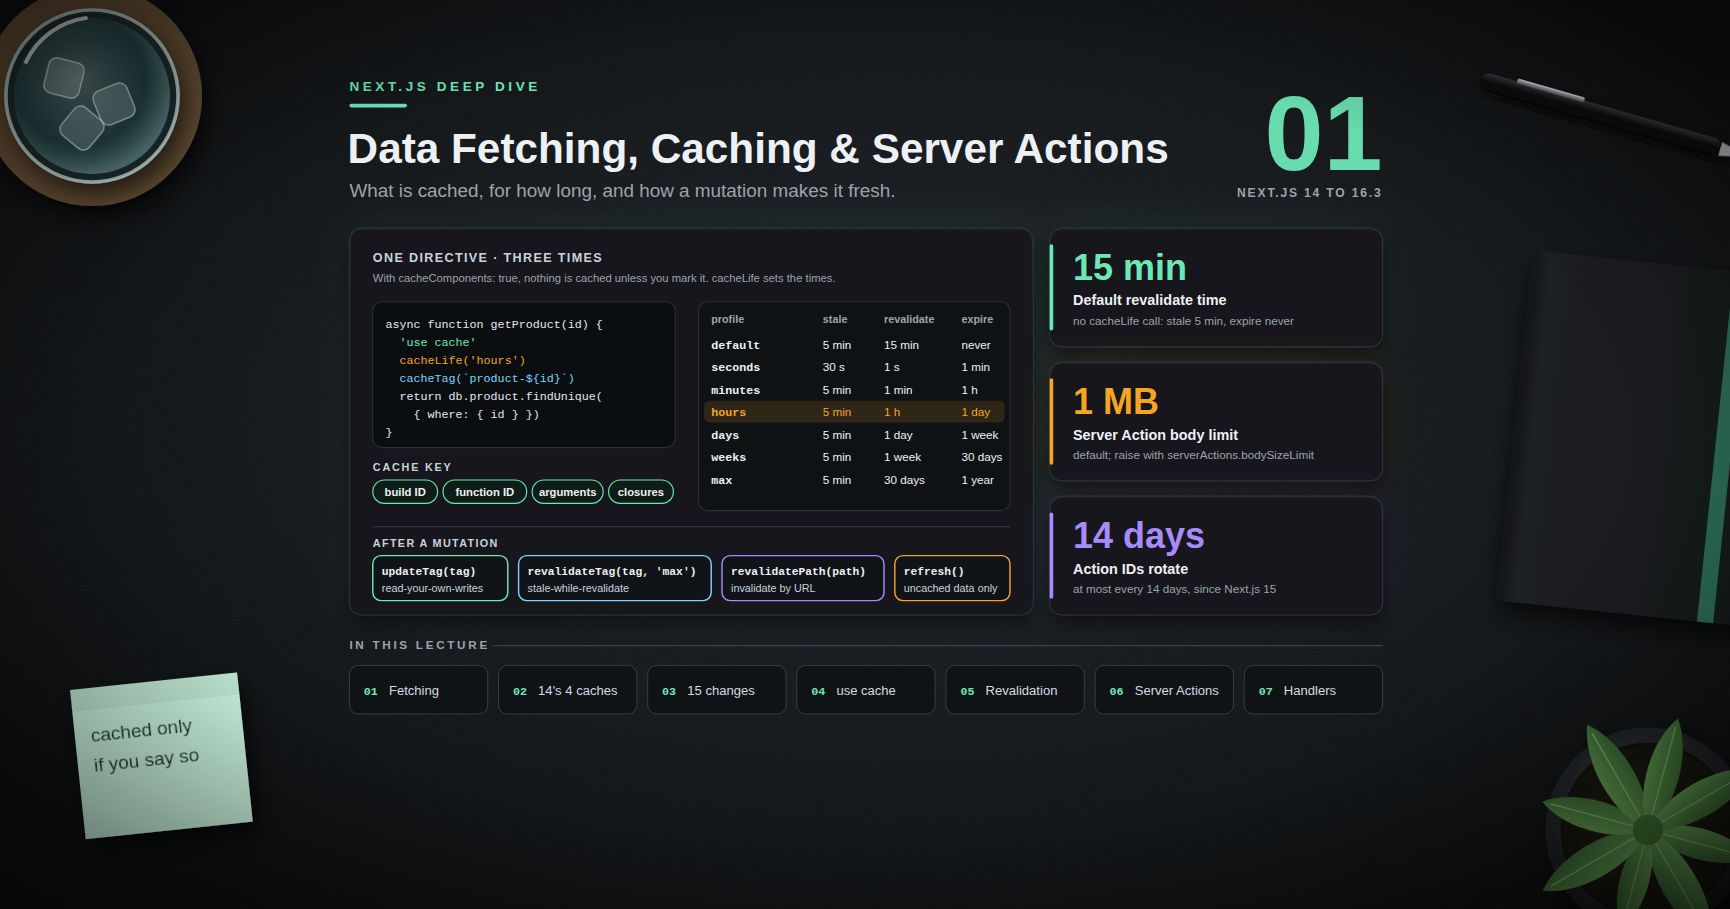This screenshot has height=909, width=1730.
Task: Select the max profile row label
Action: (x=721, y=480)
